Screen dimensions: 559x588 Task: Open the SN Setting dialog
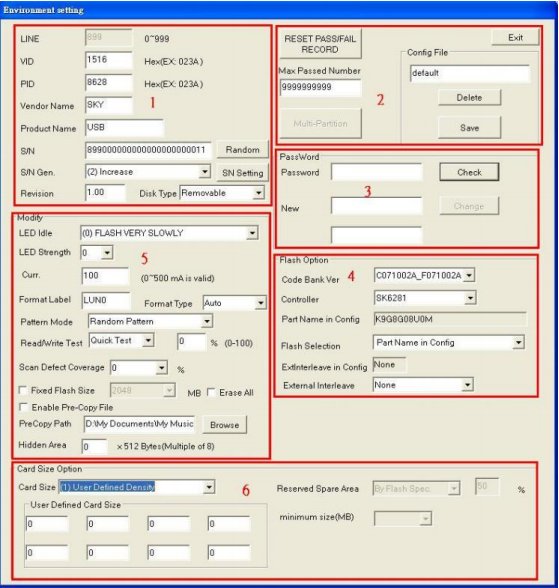pyautogui.click(x=243, y=172)
